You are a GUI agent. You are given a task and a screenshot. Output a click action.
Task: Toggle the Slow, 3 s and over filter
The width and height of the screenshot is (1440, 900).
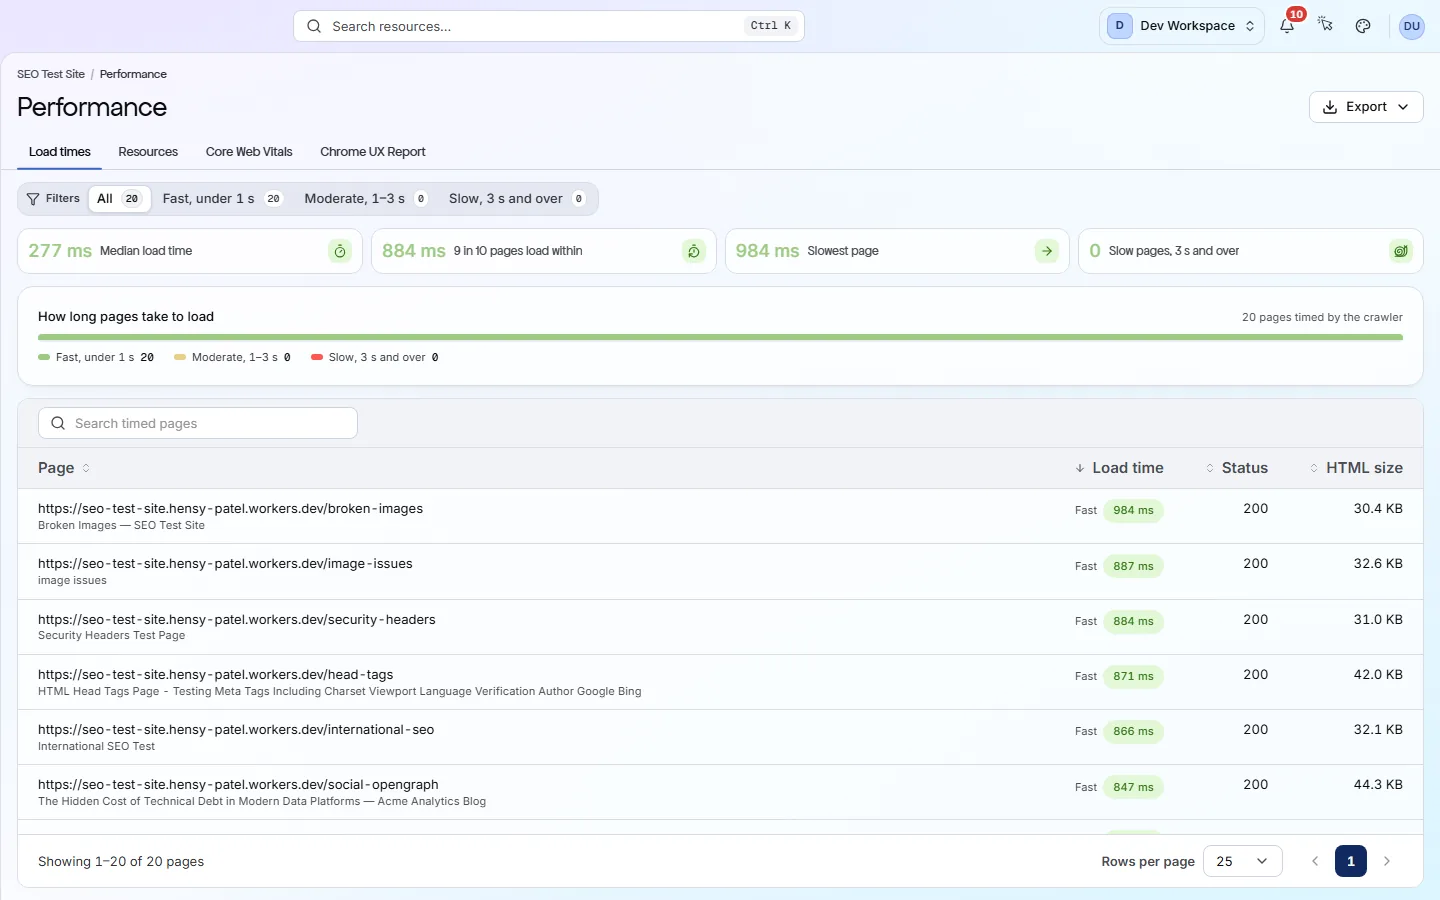517,199
